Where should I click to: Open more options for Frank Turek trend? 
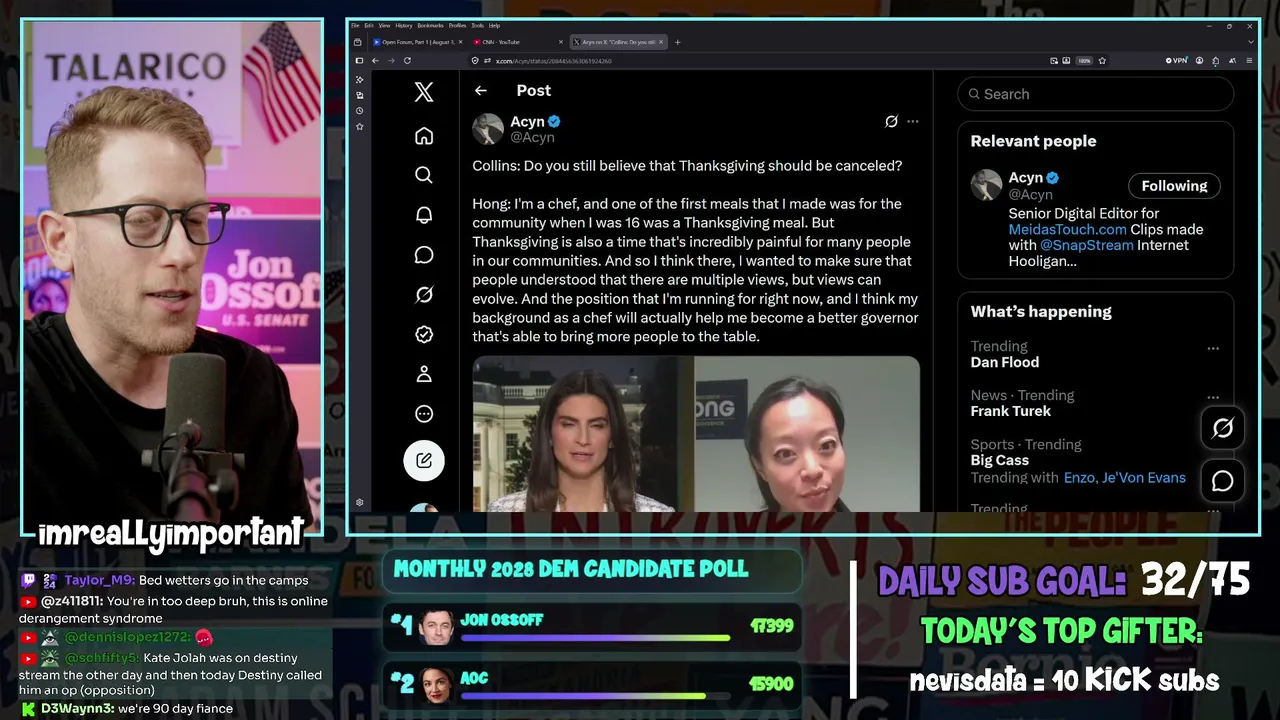[1213, 397]
